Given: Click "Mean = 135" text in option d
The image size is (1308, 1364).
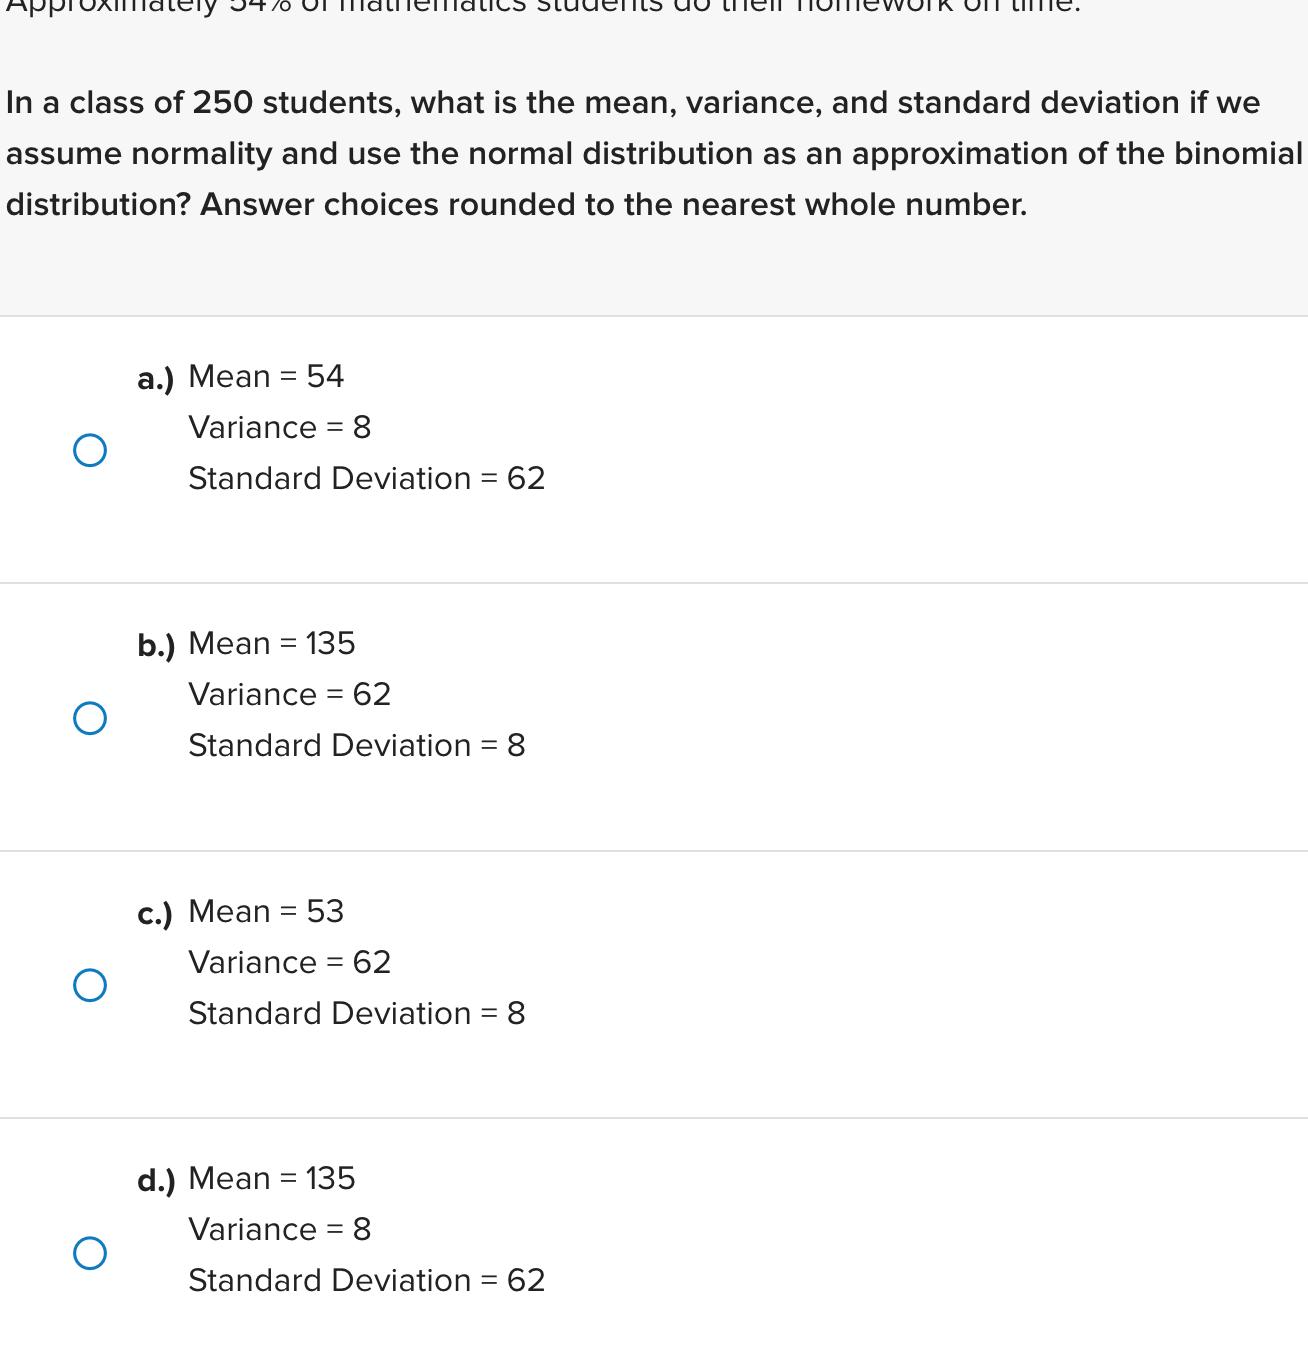Looking at the screenshot, I should [x=272, y=1178].
